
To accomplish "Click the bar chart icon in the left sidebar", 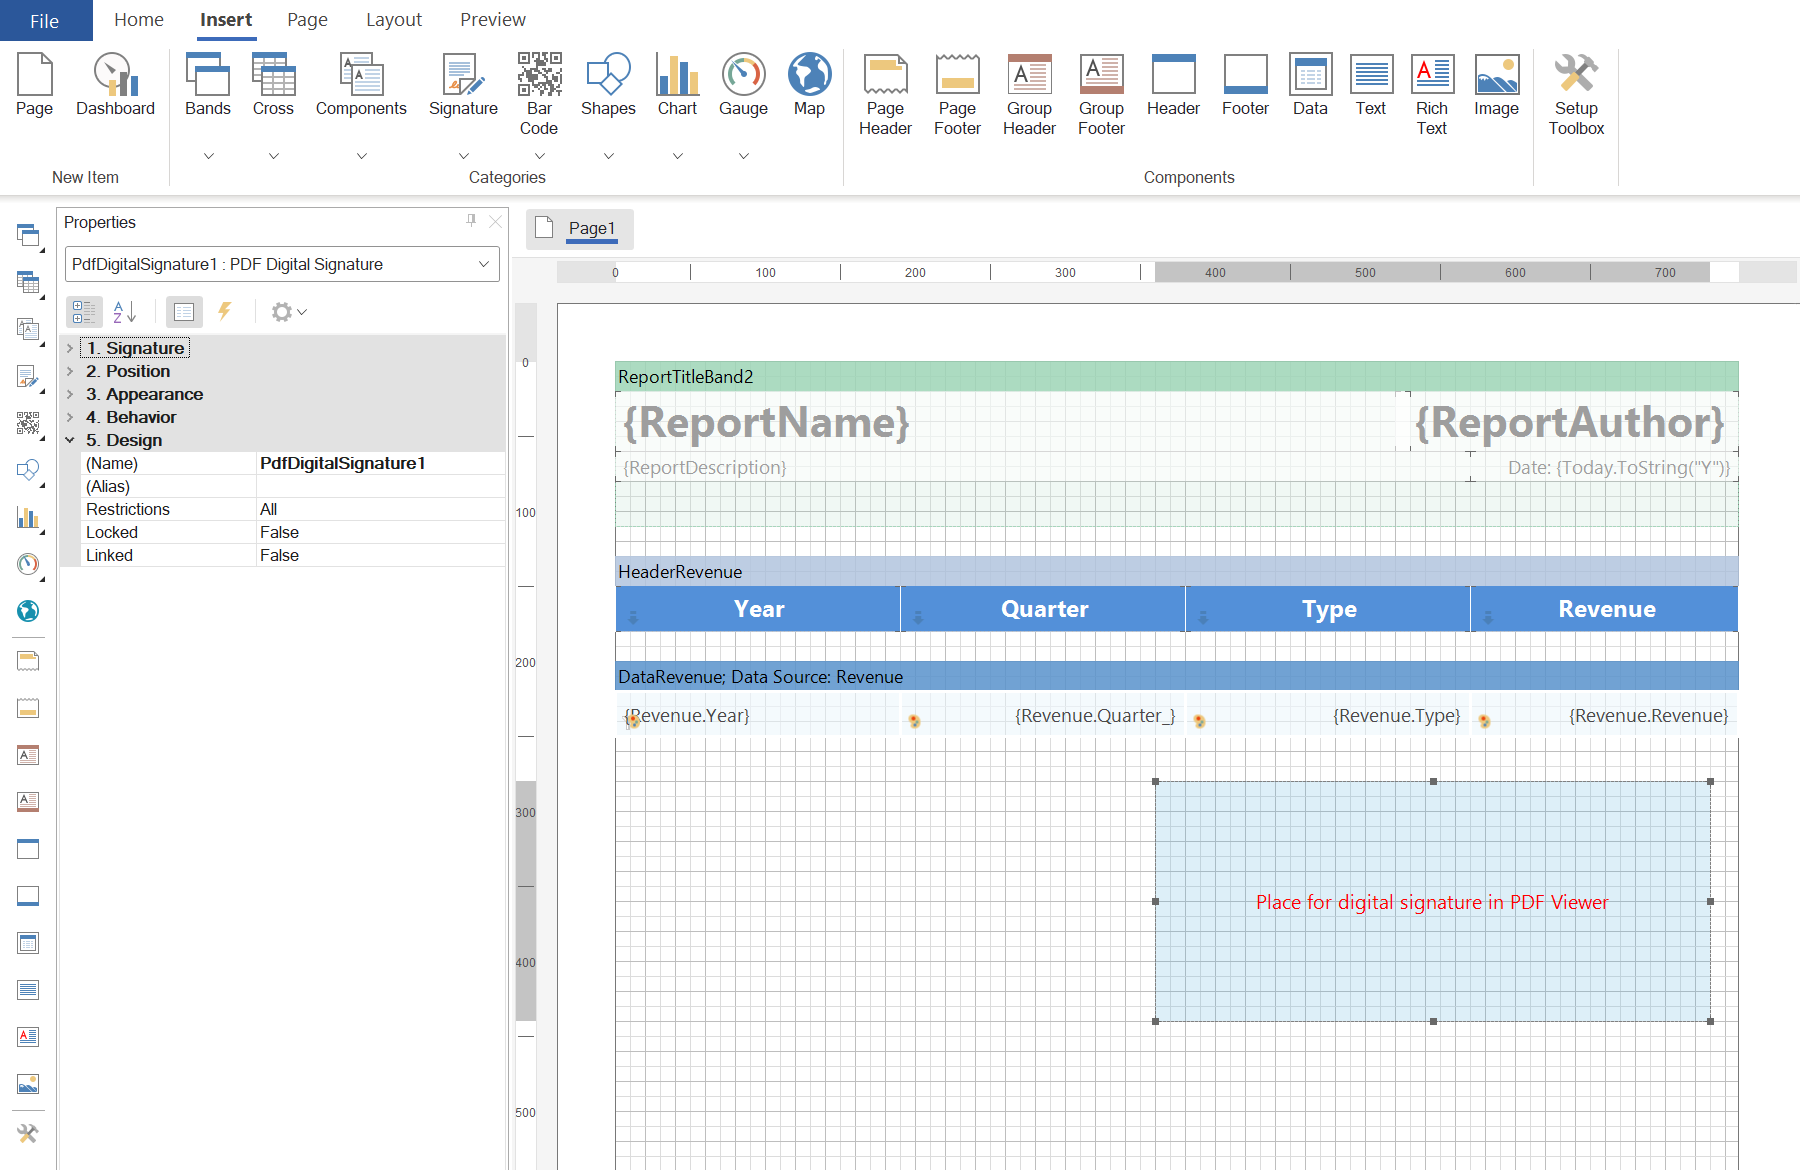I will click(28, 517).
